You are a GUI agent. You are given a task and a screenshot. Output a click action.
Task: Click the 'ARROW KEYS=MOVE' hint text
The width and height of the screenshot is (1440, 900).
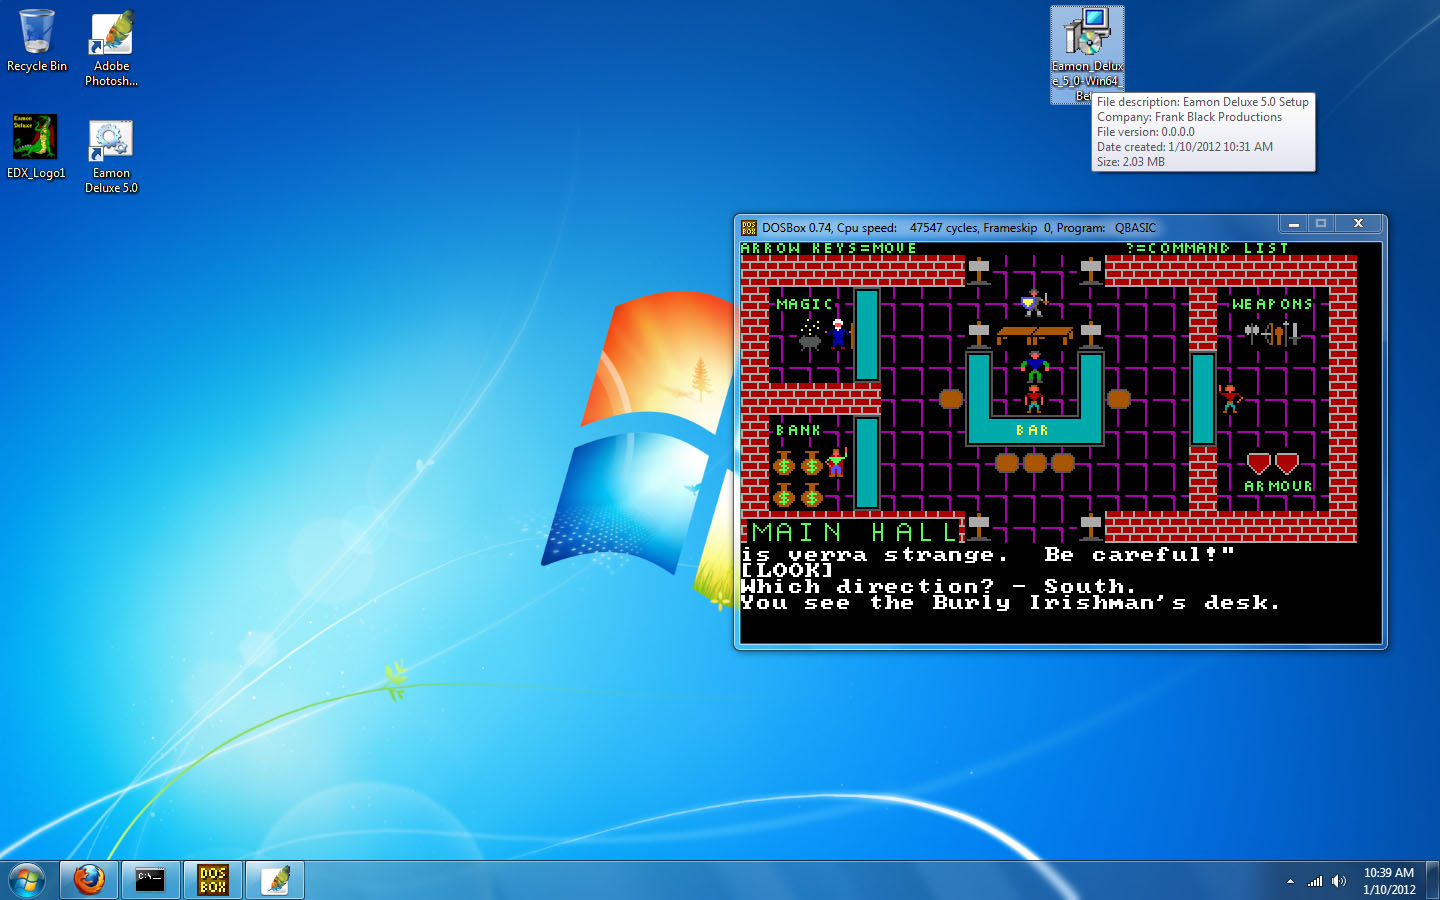tap(829, 248)
